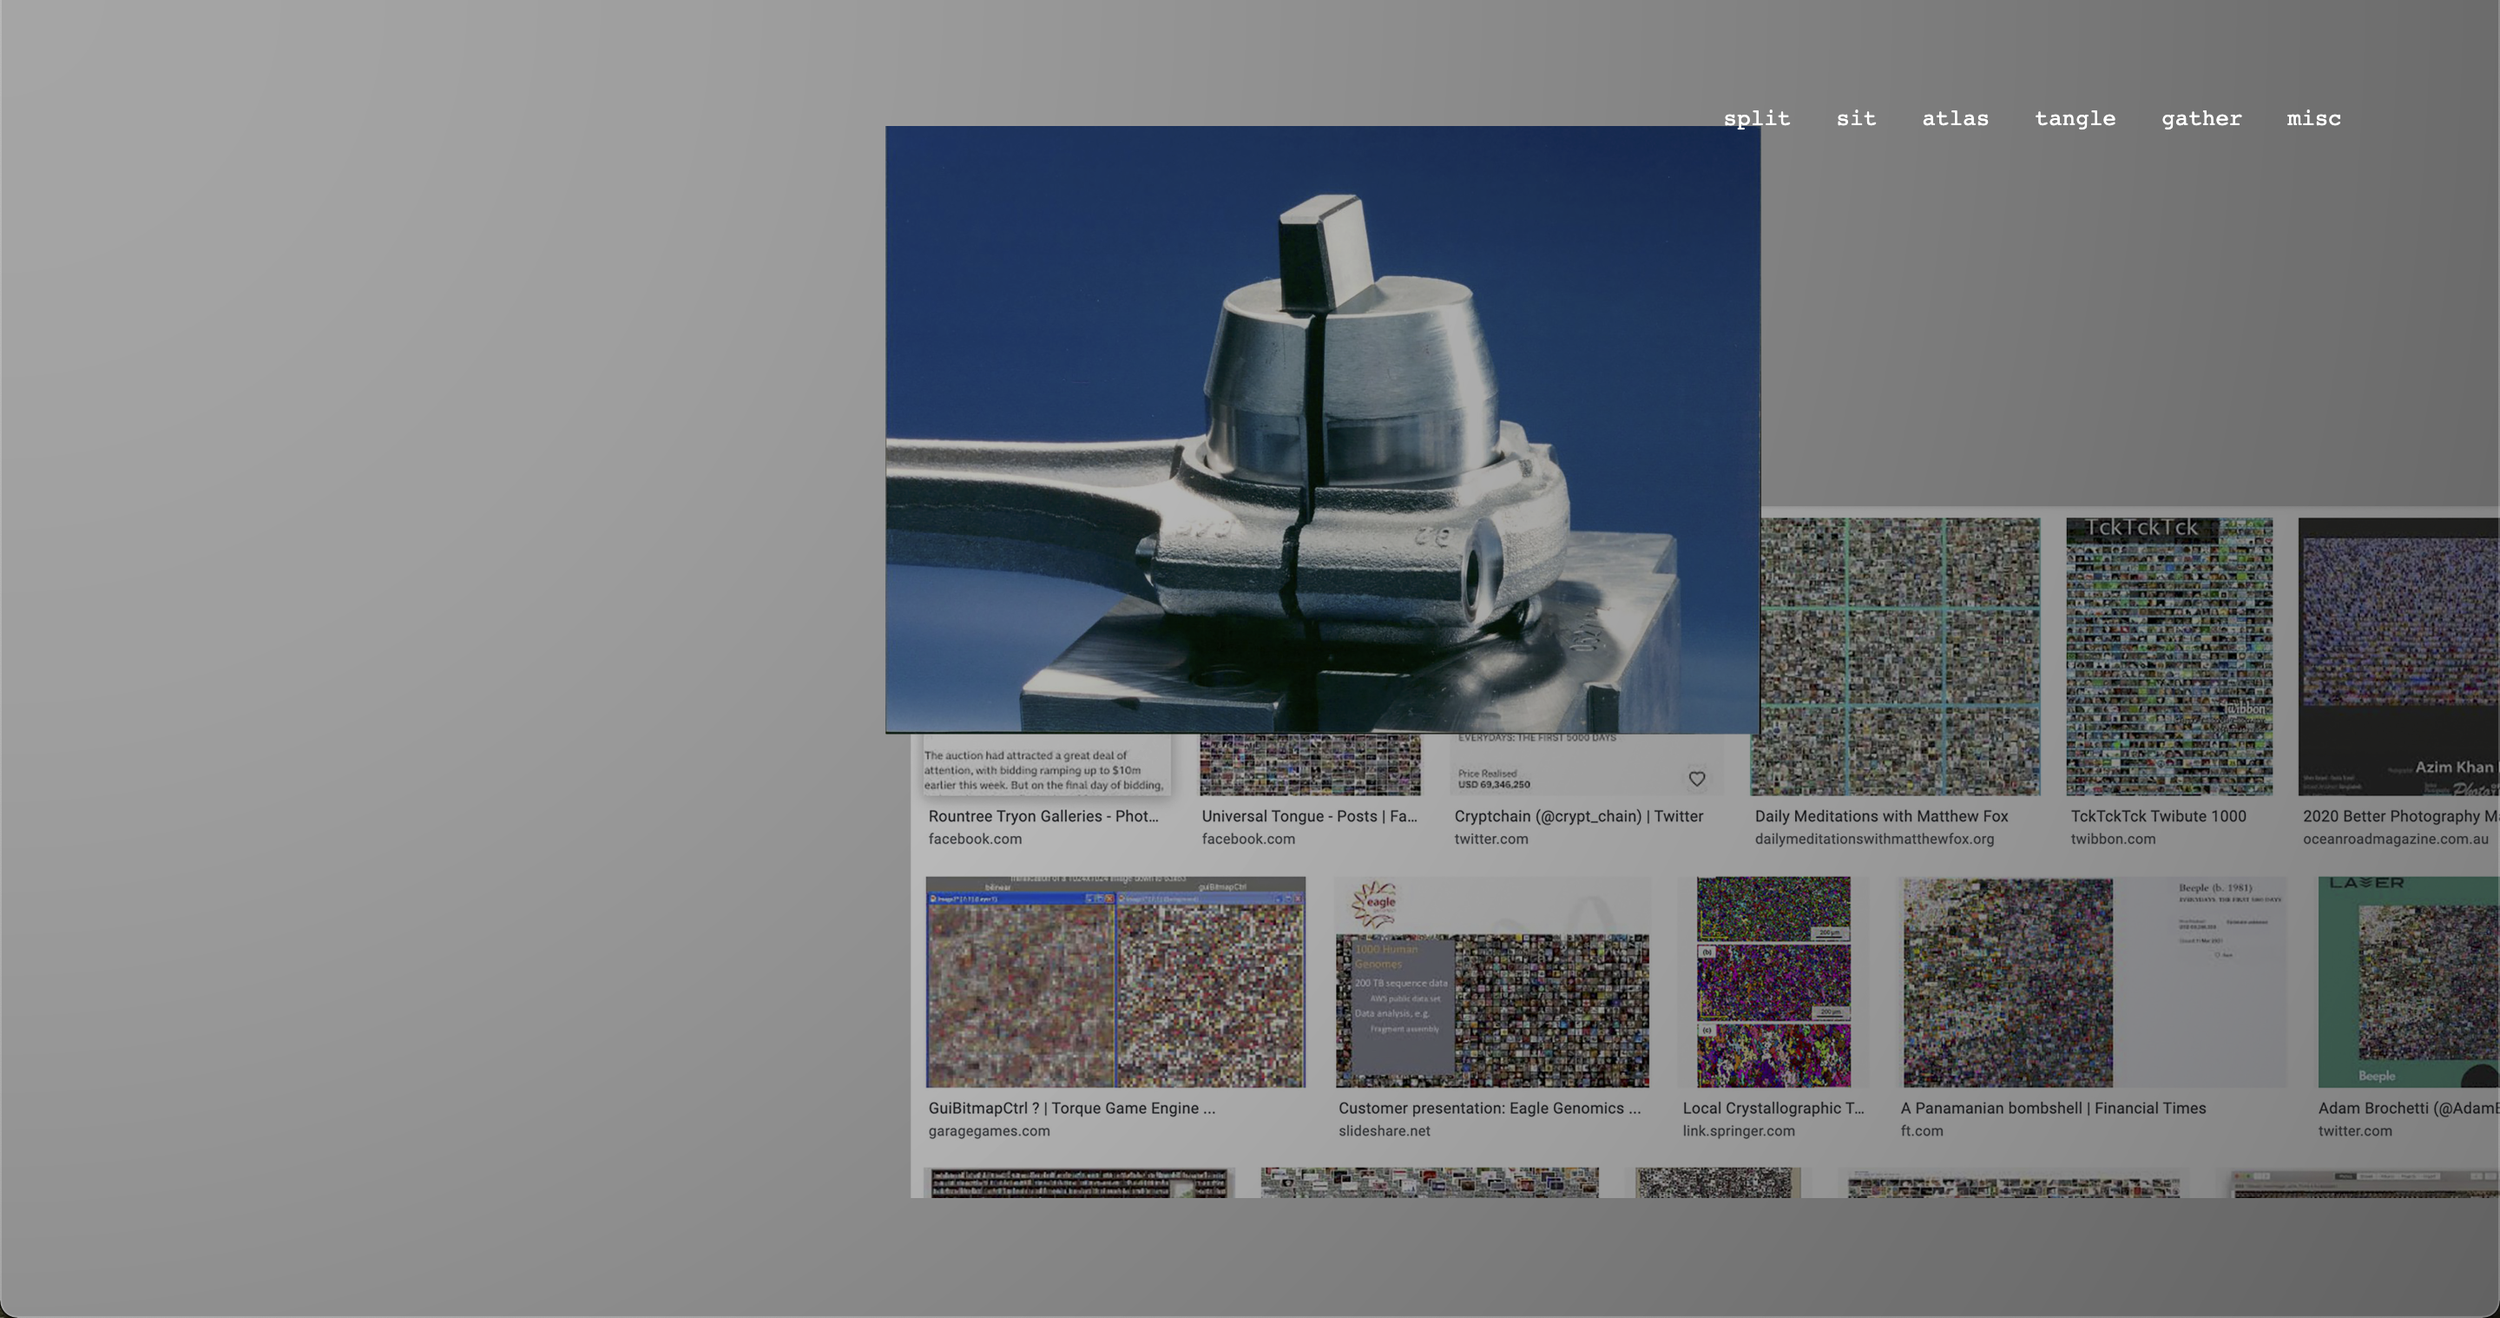The image size is (2500, 1318).
Task: Open the tangle menu item
Action: [x=2075, y=118]
